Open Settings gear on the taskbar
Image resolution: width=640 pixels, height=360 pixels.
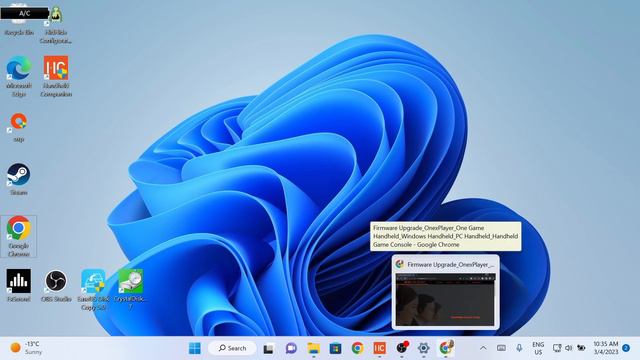[424, 348]
